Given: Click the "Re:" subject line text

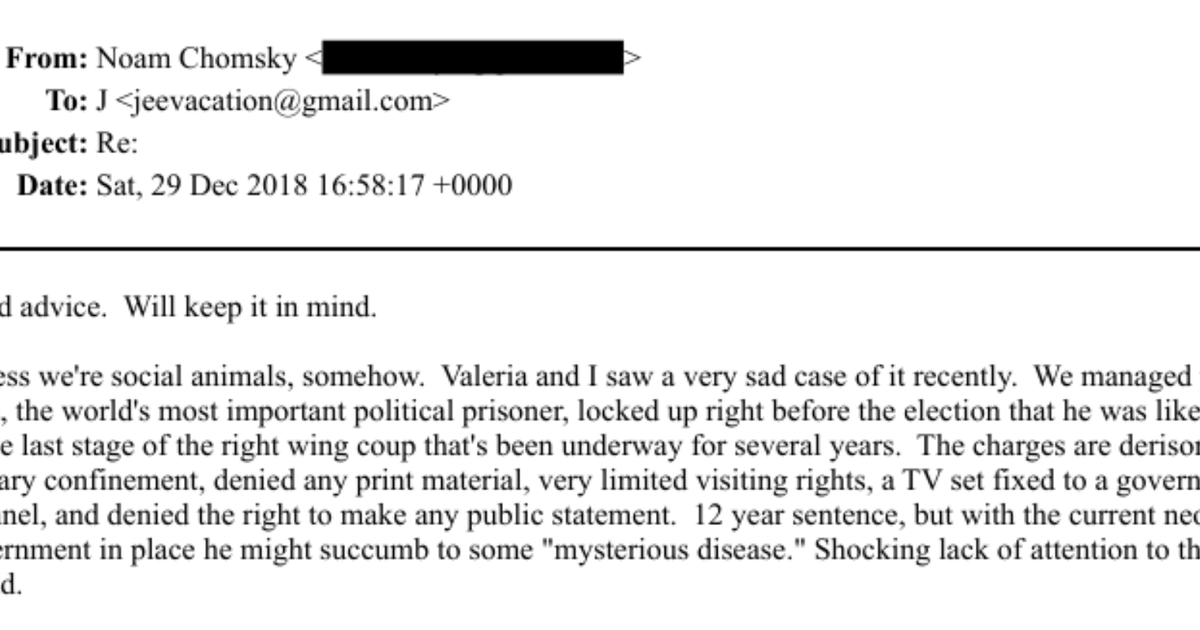Looking at the screenshot, I should [x=117, y=144].
